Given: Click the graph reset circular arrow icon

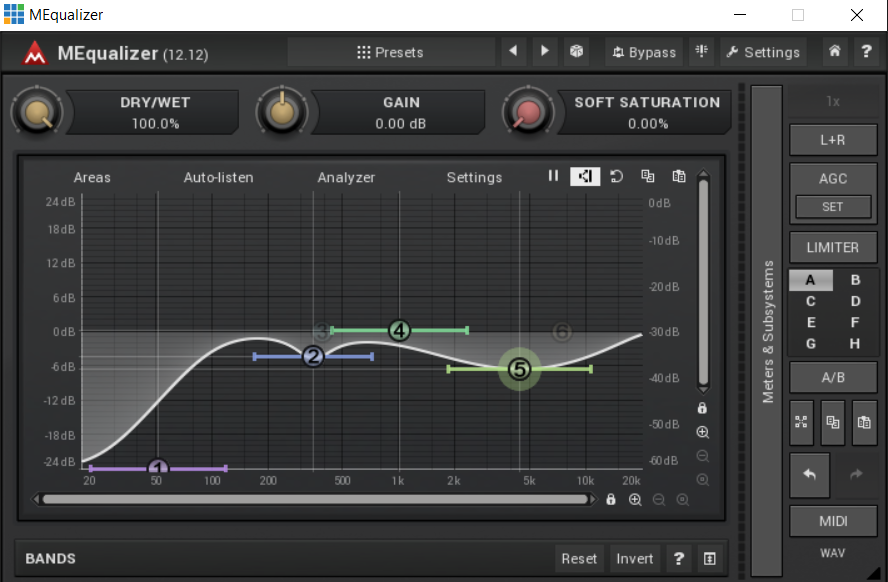Looking at the screenshot, I should 617,176.
